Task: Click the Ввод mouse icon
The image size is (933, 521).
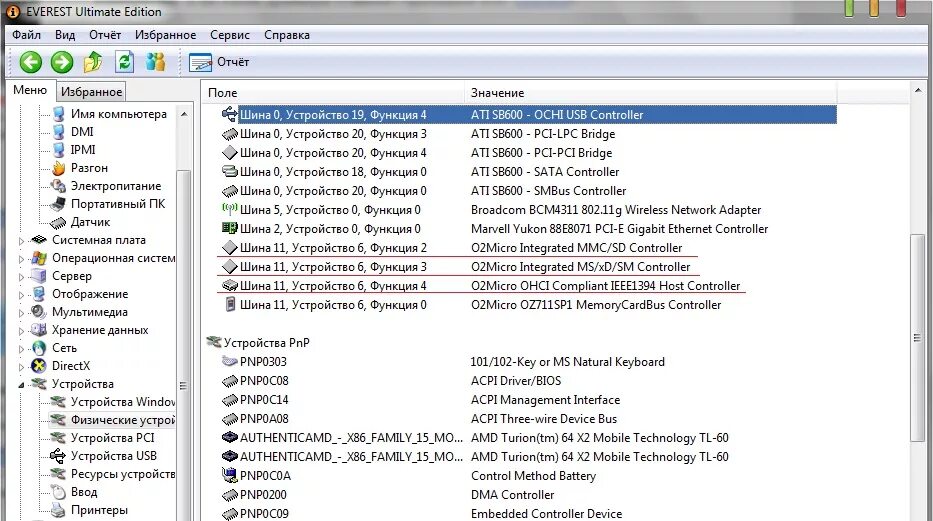Action: 58,492
